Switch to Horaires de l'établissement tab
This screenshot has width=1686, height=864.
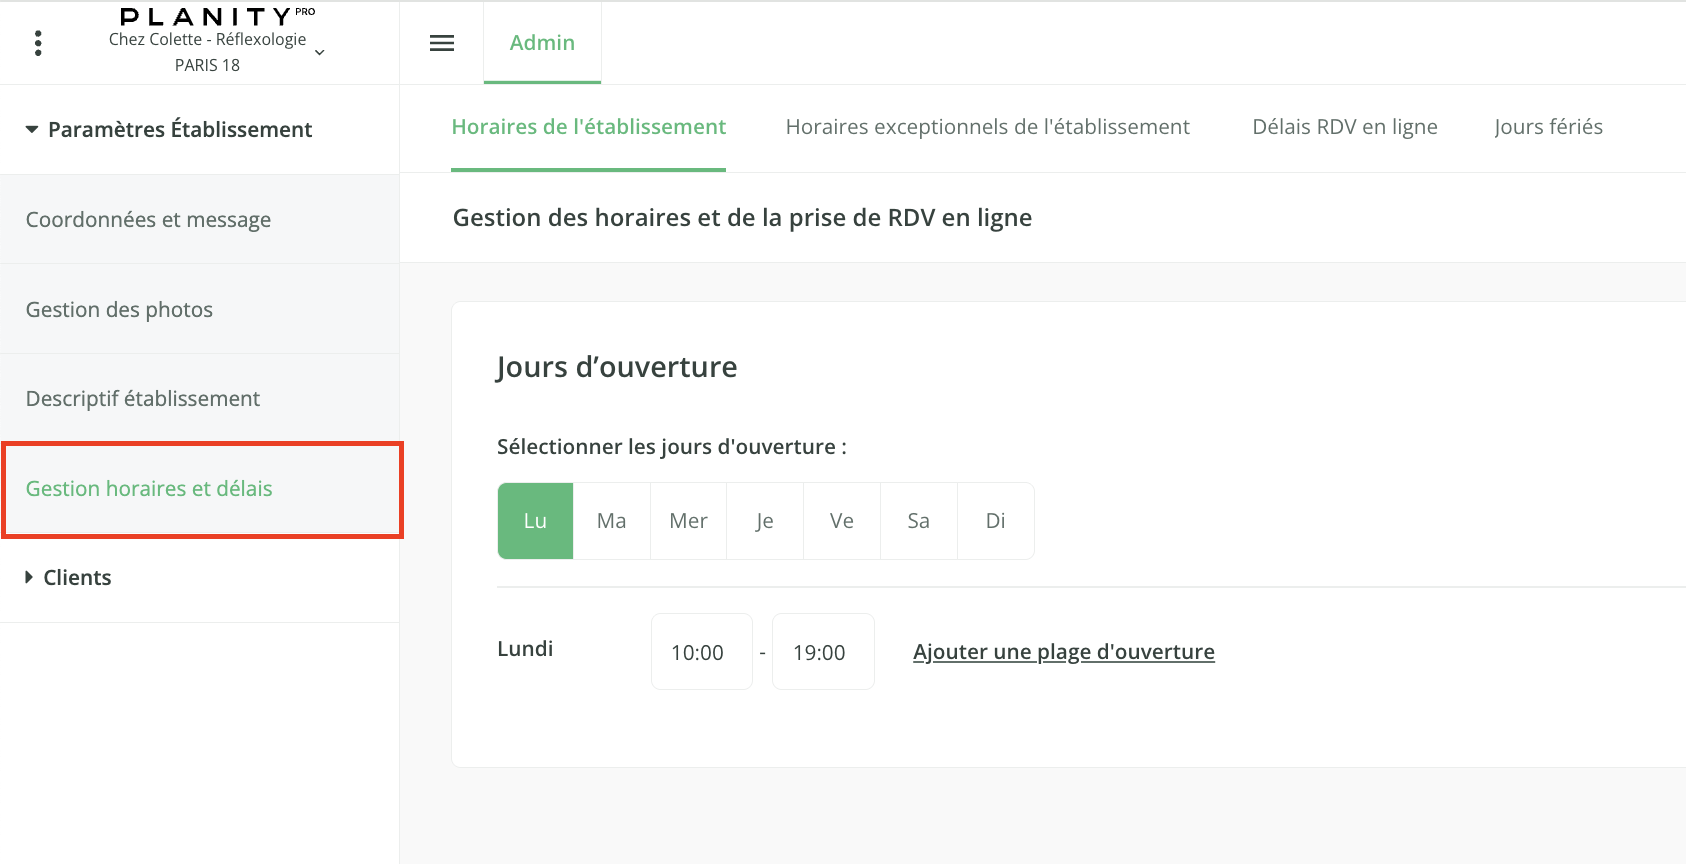click(x=589, y=127)
